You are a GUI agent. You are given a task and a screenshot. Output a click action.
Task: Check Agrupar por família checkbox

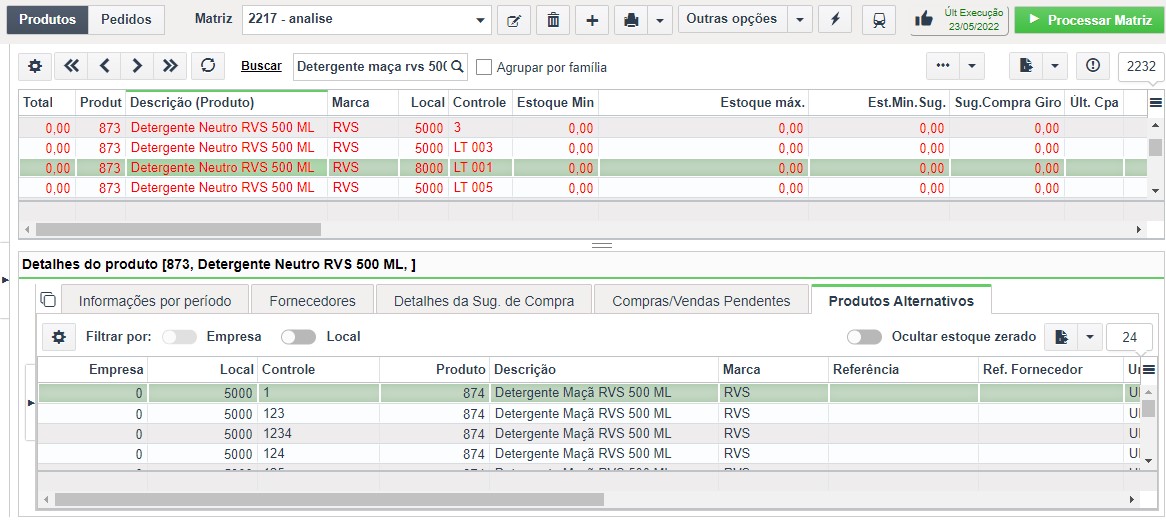pos(484,67)
